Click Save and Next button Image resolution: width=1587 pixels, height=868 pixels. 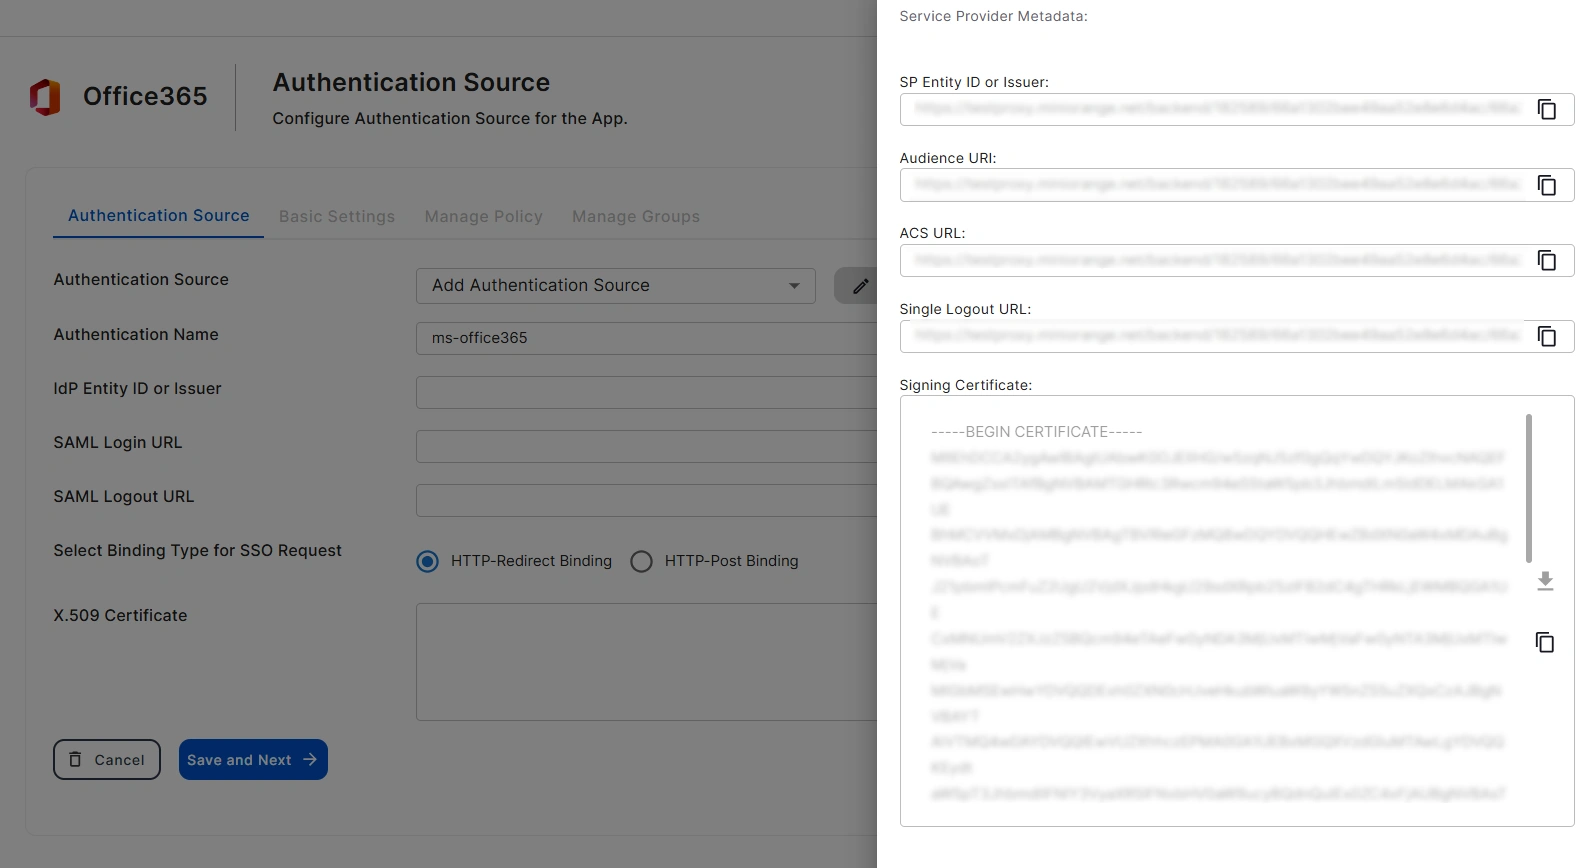tap(253, 760)
